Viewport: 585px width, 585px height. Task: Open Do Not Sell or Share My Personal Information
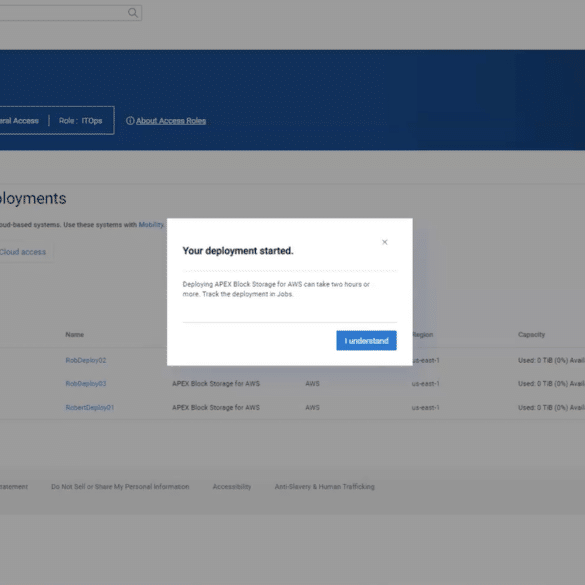[x=120, y=487]
